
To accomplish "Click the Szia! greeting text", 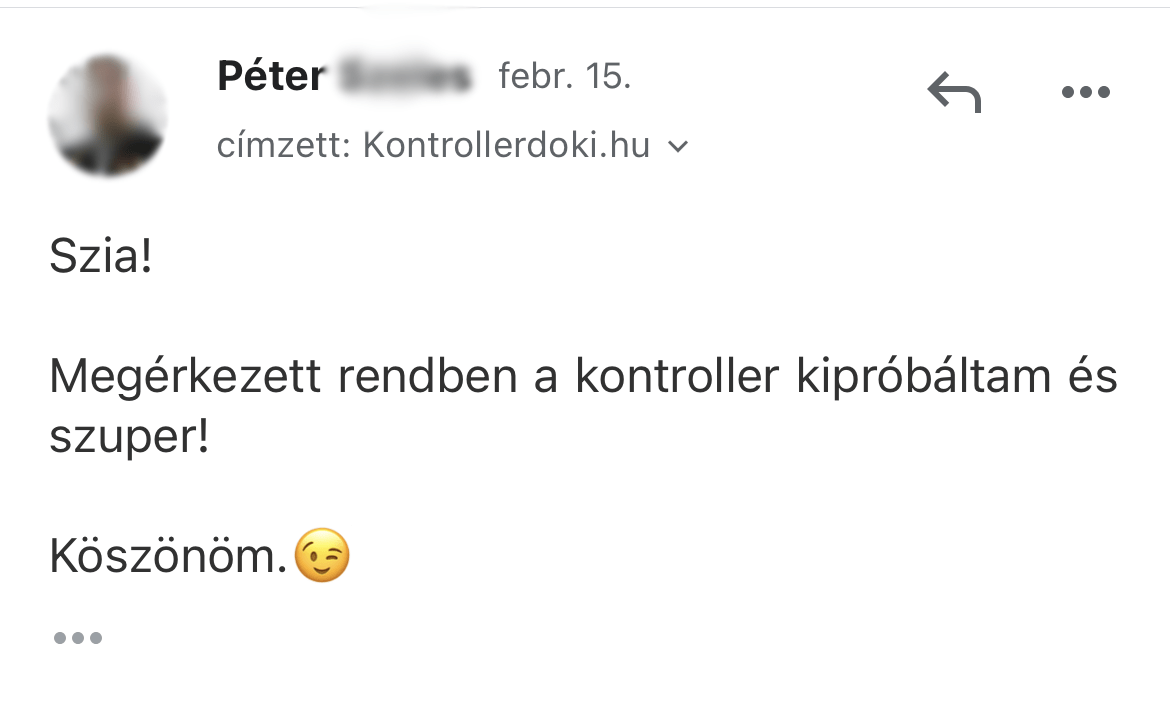I will pos(101,259).
